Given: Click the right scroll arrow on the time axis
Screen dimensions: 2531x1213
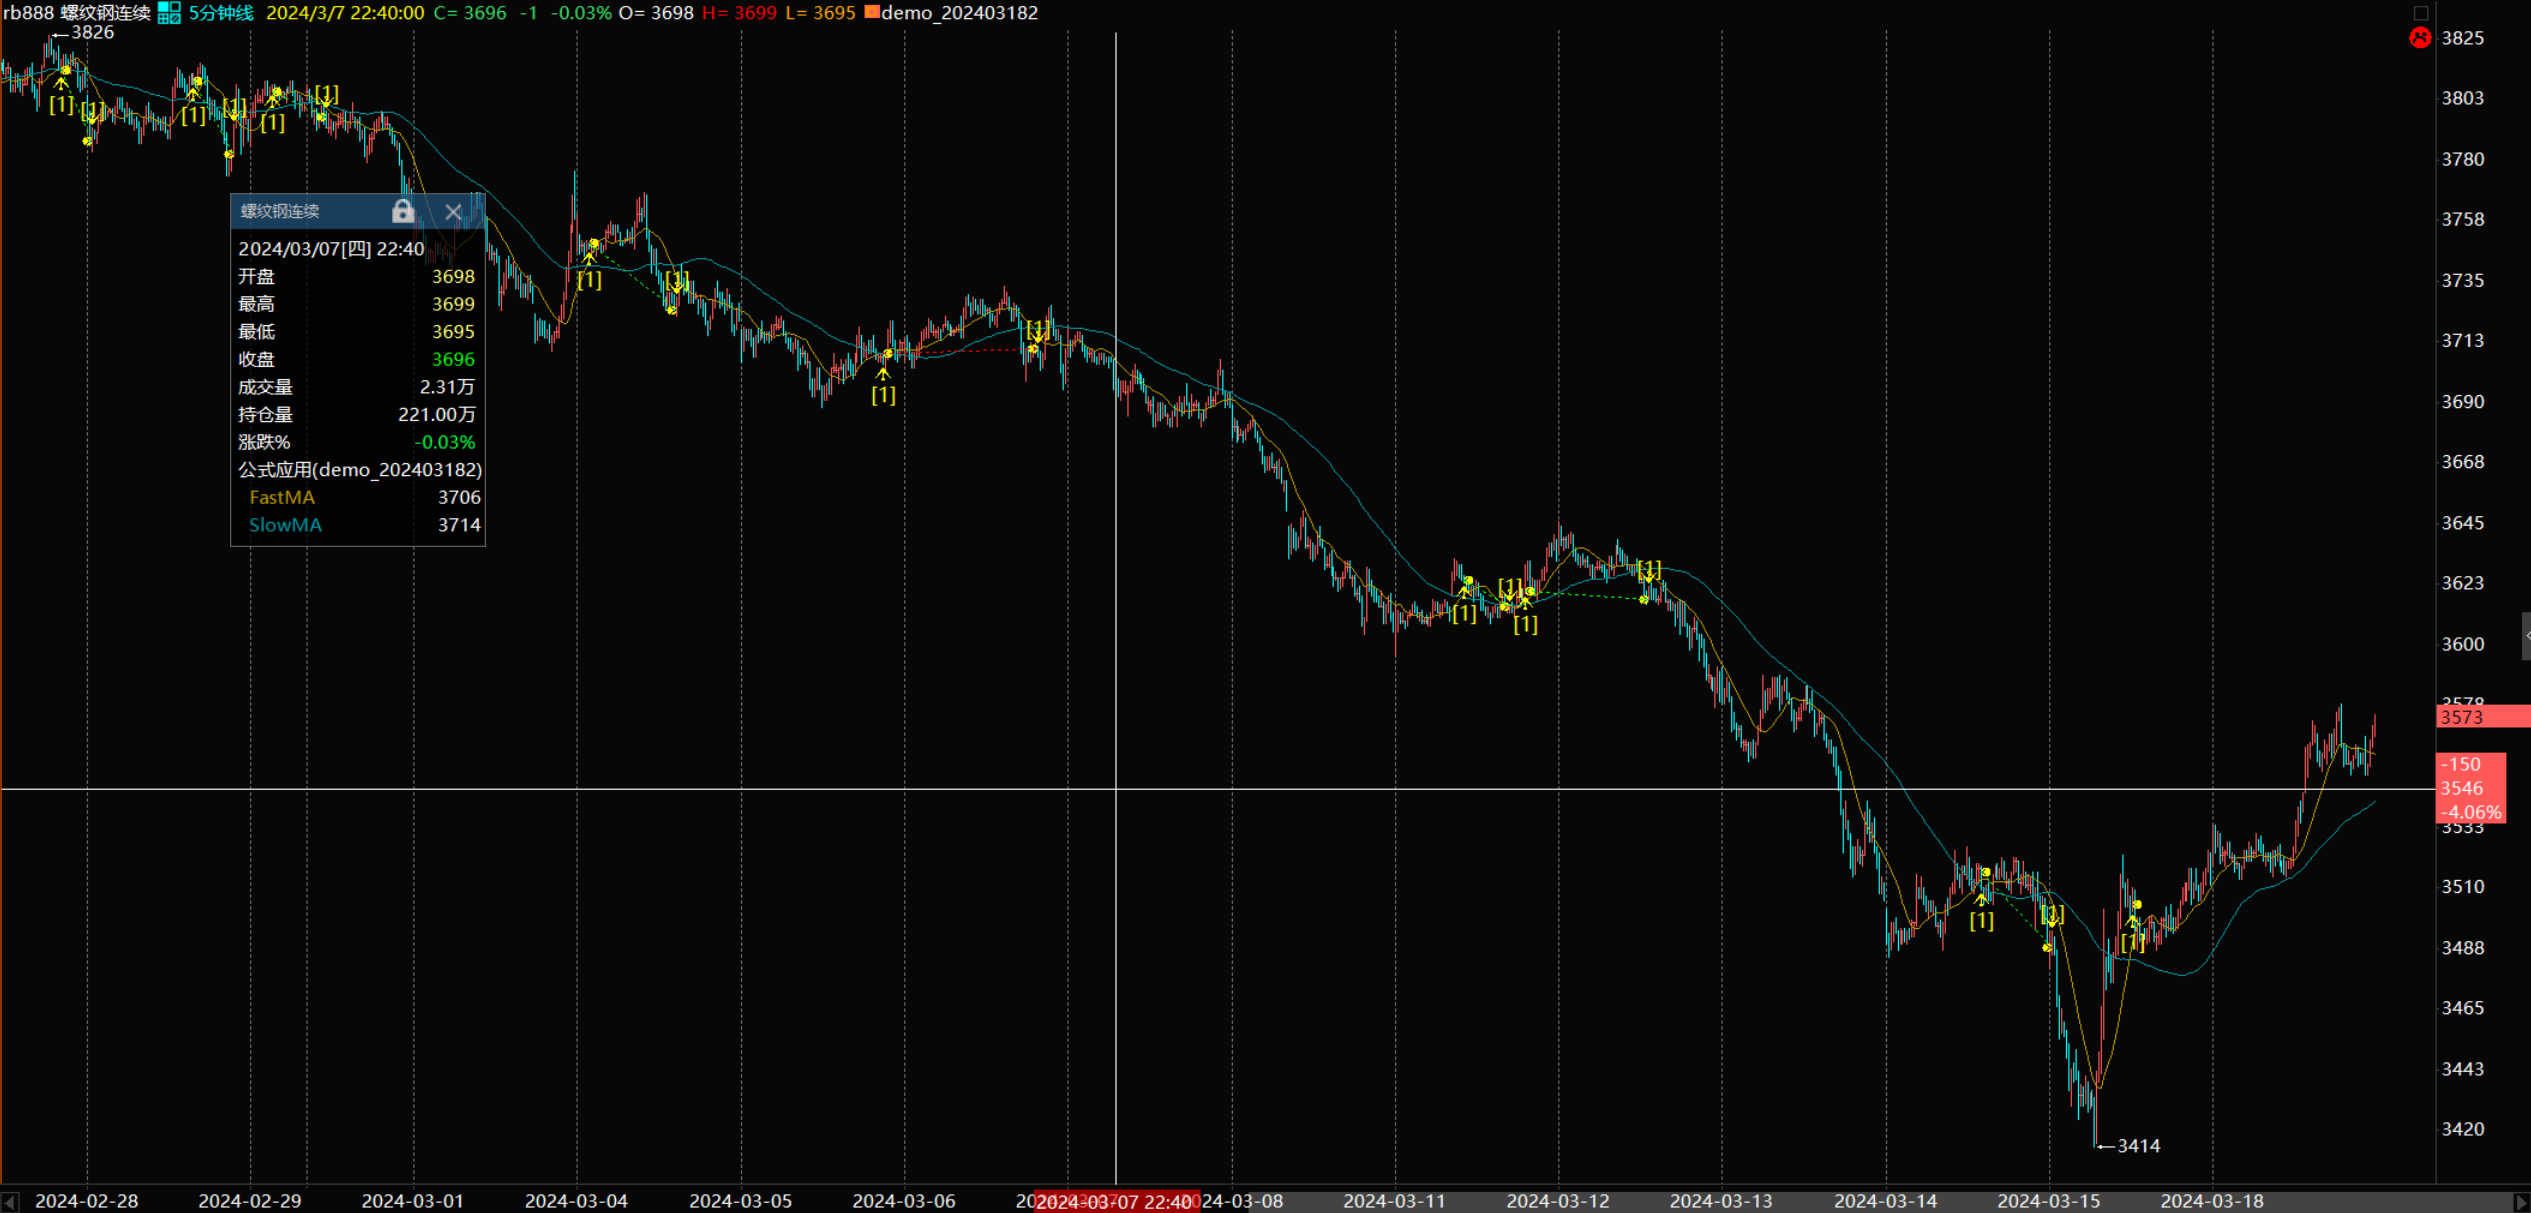Looking at the screenshot, I should 2521,1201.
